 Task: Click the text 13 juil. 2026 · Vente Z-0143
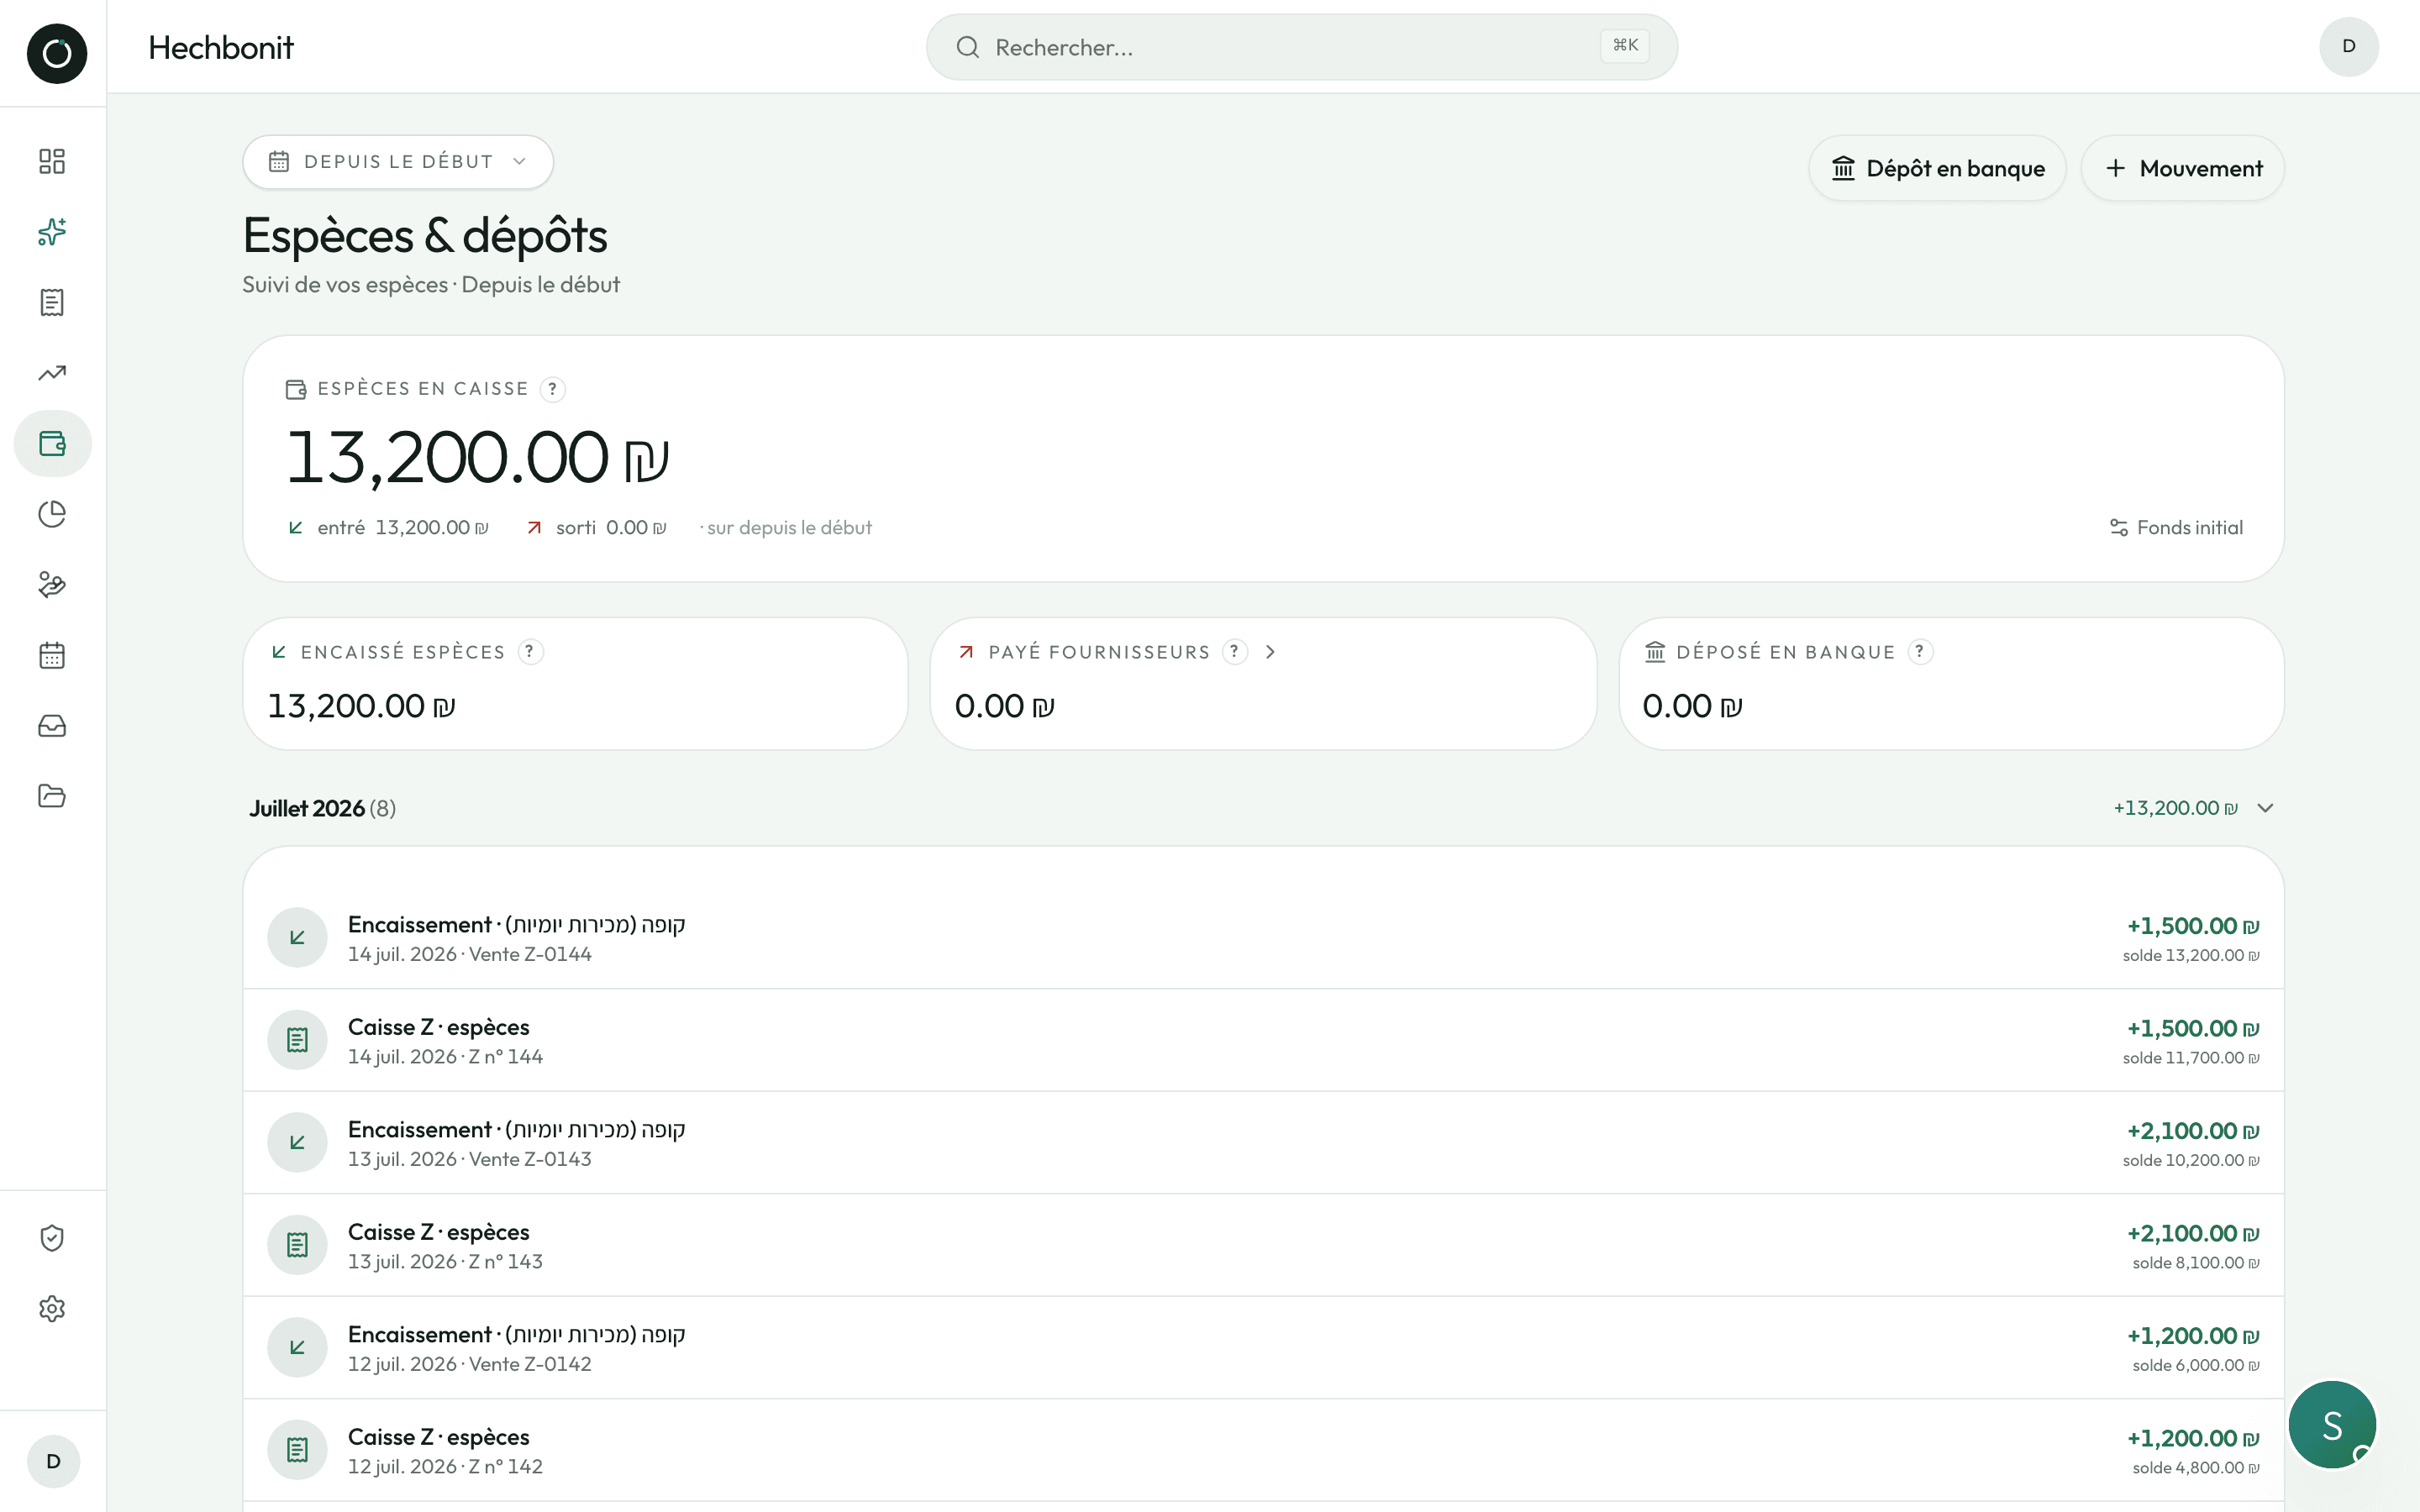tap(470, 1159)
